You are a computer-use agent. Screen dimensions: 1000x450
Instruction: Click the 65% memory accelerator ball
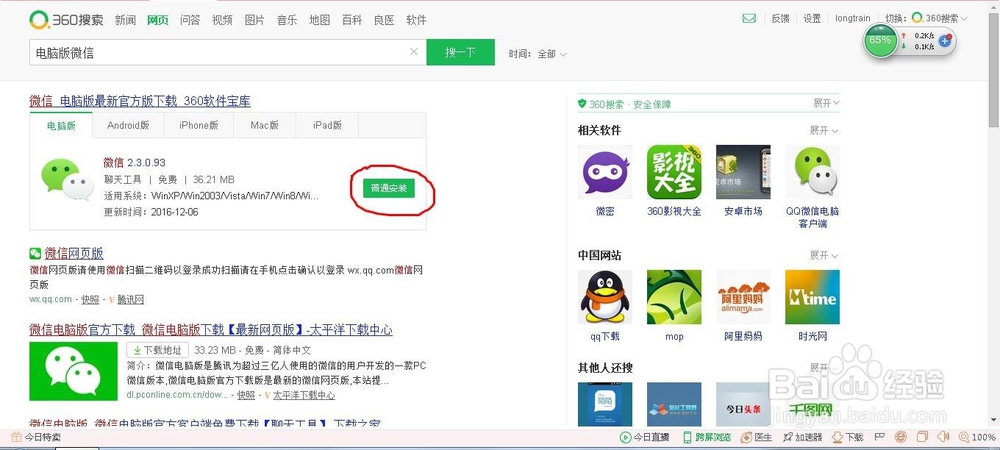[879, 40]
